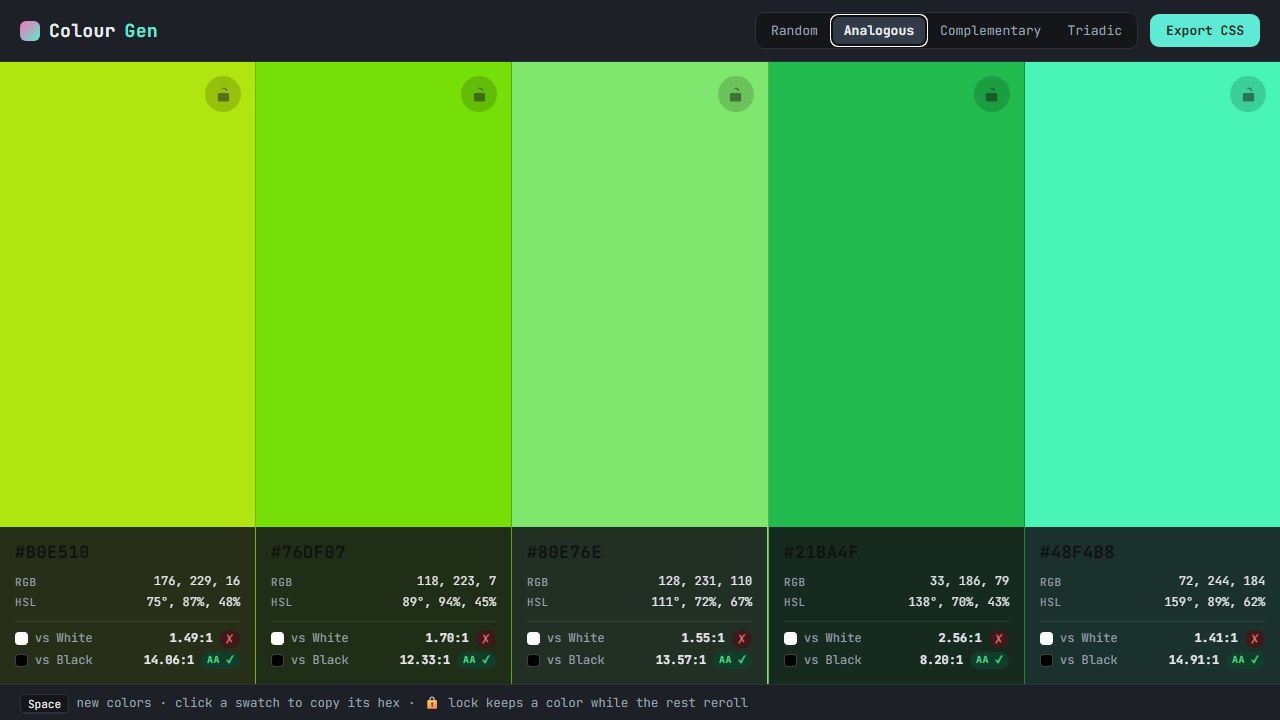1280x720 pixels.
Task: Click the #76DF07 hex code text
Action: point(308,552)
